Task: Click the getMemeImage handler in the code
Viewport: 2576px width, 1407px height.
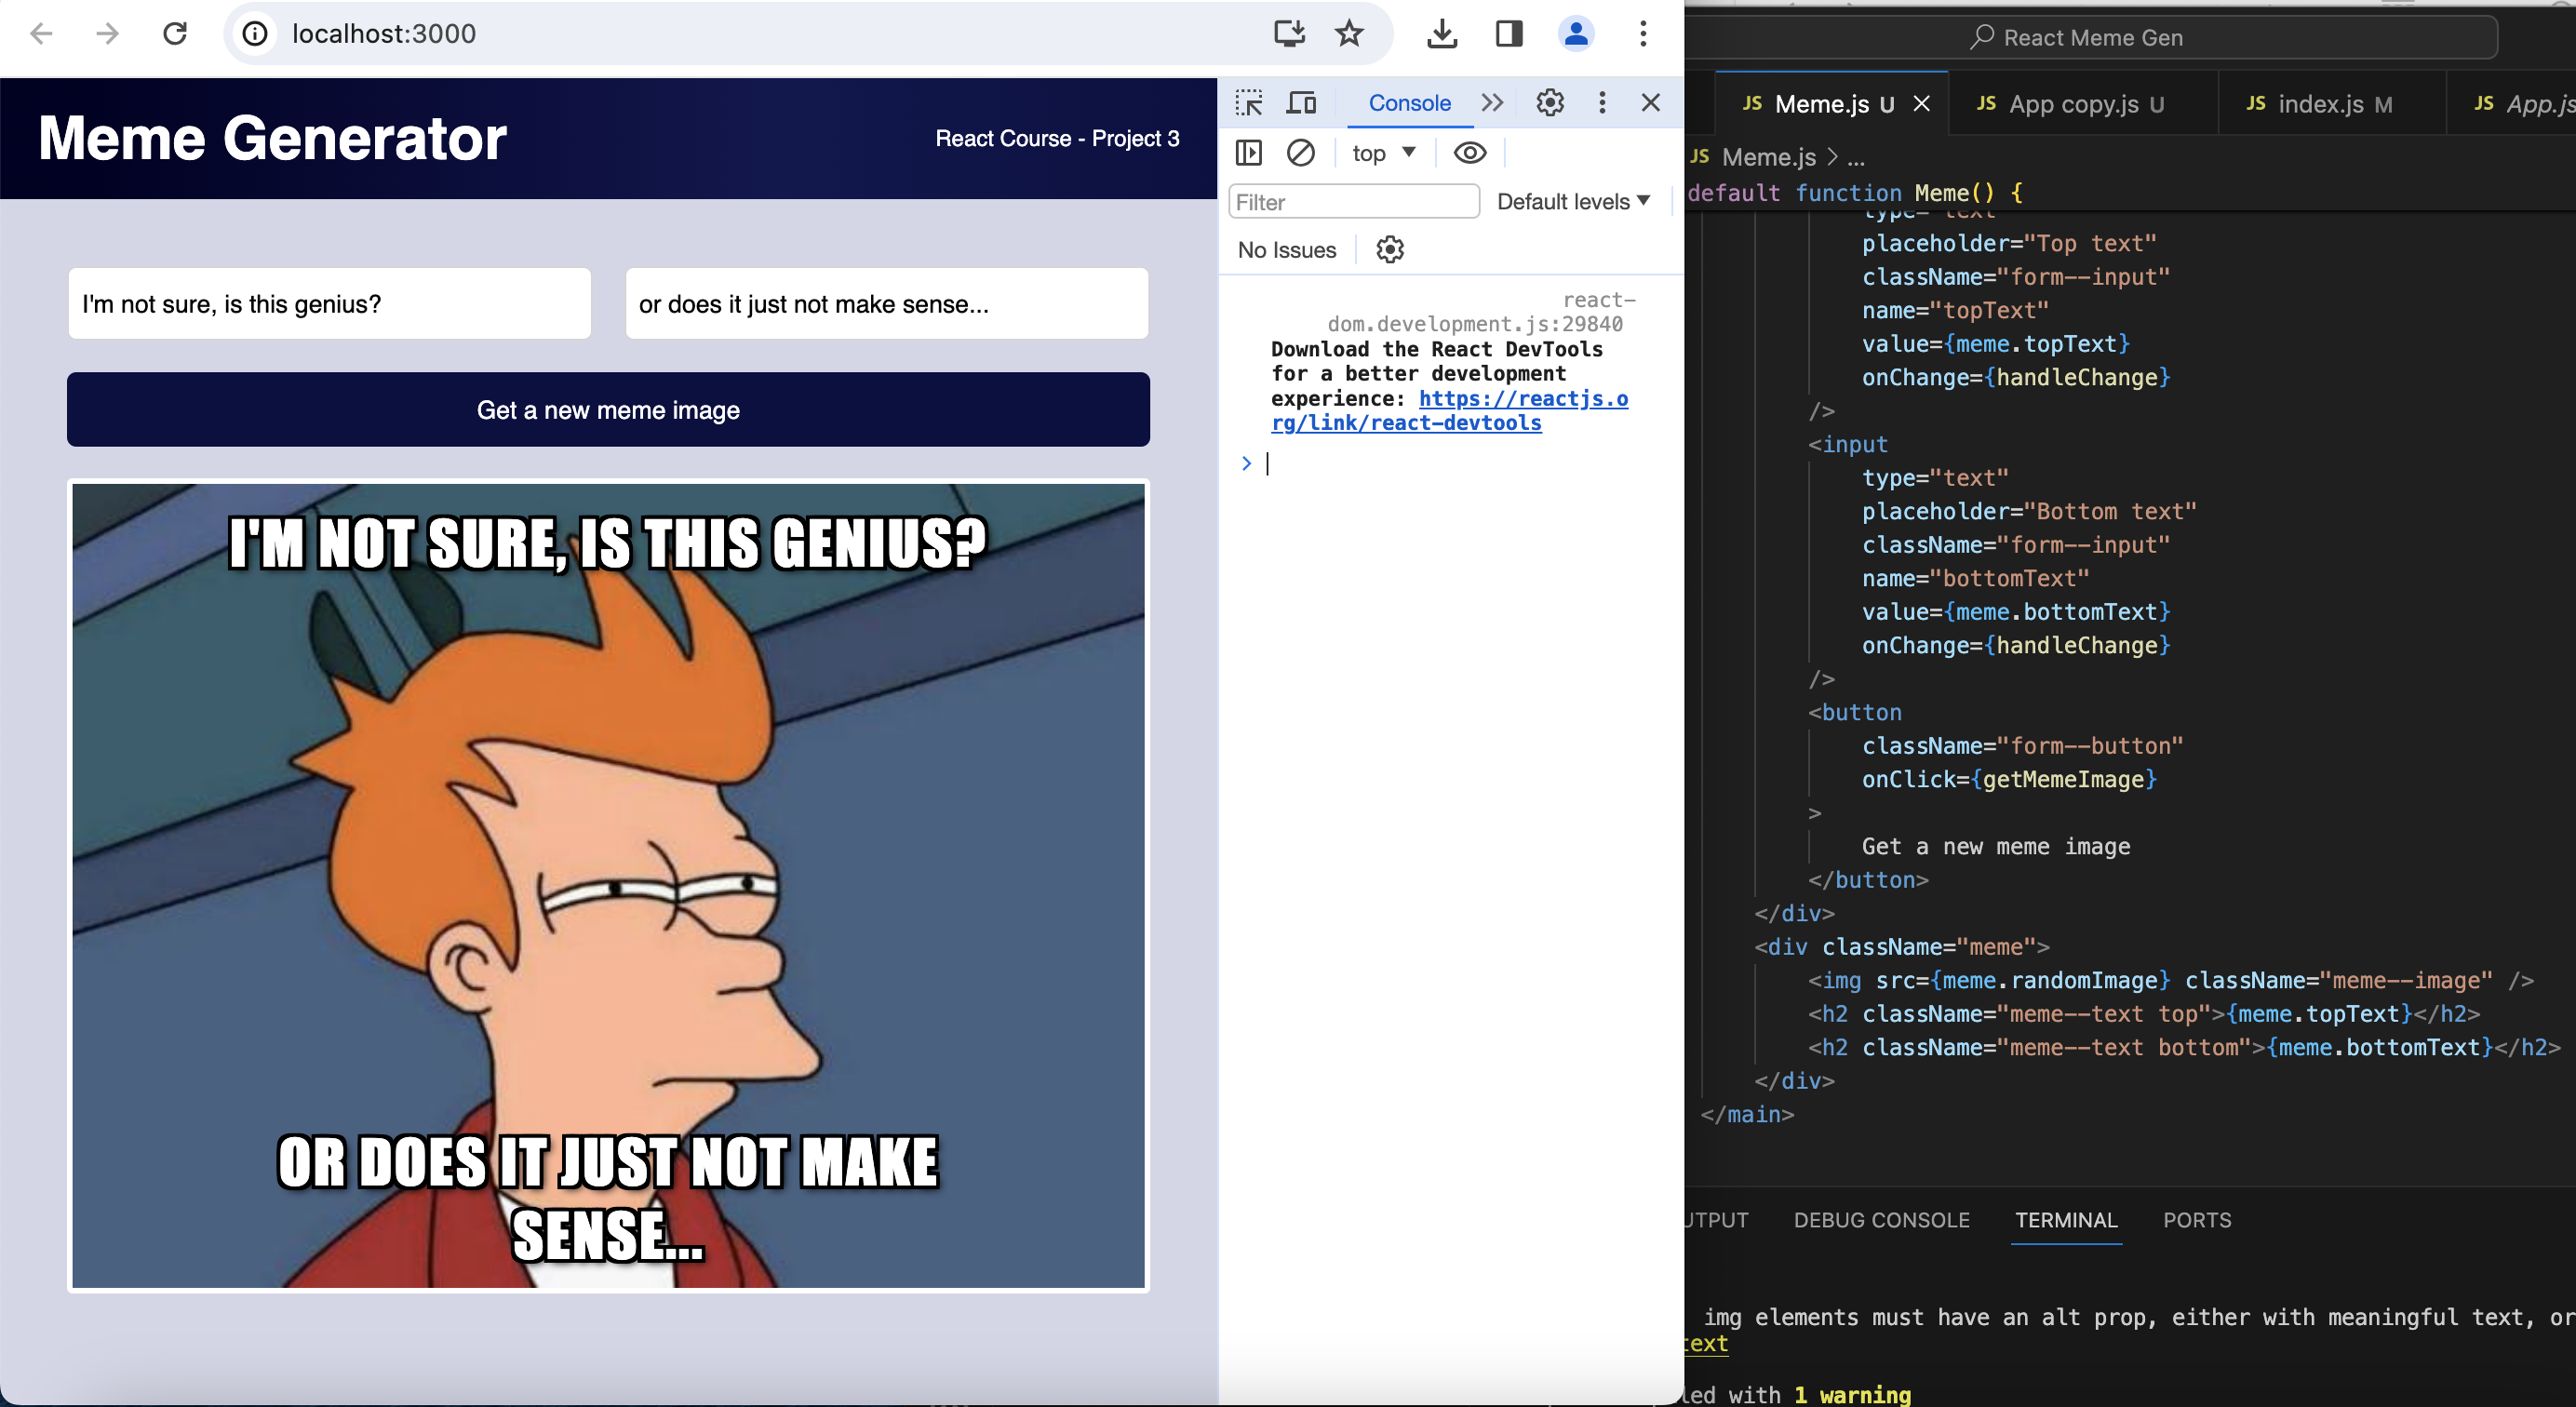Action: 2063,779
